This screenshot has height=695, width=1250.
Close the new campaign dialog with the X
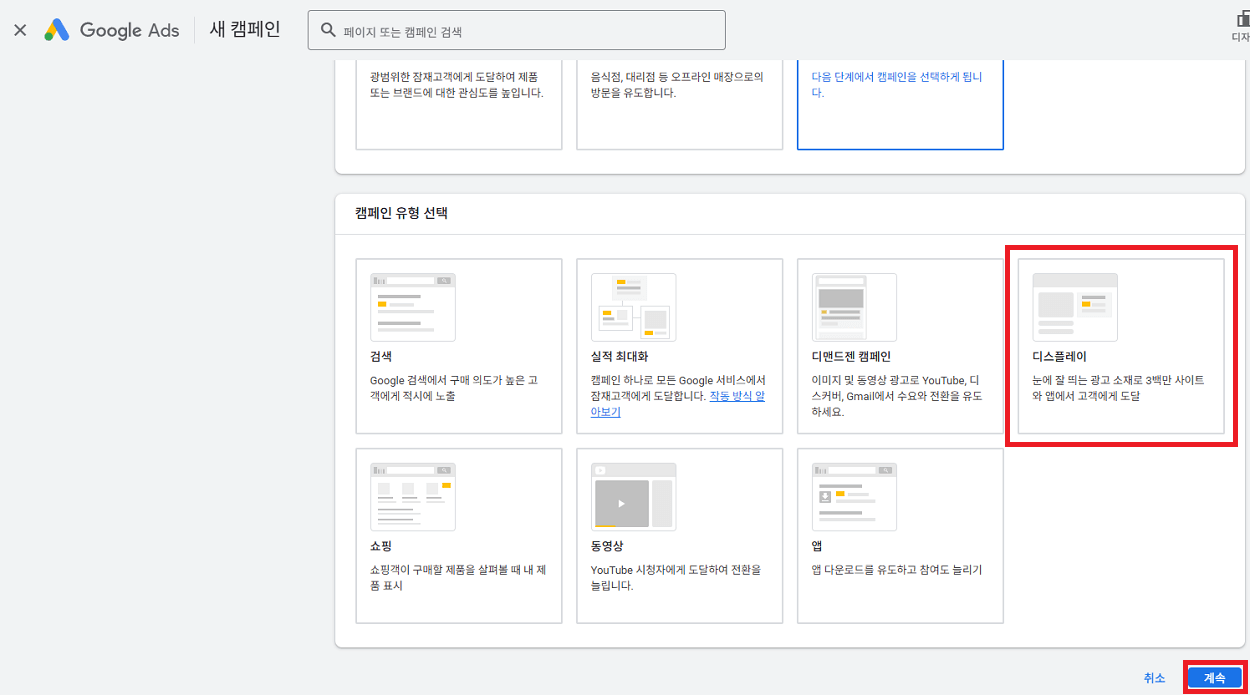[x=20, y=30]
